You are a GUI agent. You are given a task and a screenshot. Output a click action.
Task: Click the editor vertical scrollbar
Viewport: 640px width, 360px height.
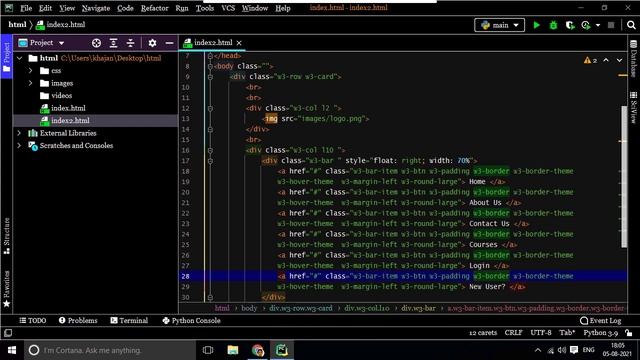(624, 176)
